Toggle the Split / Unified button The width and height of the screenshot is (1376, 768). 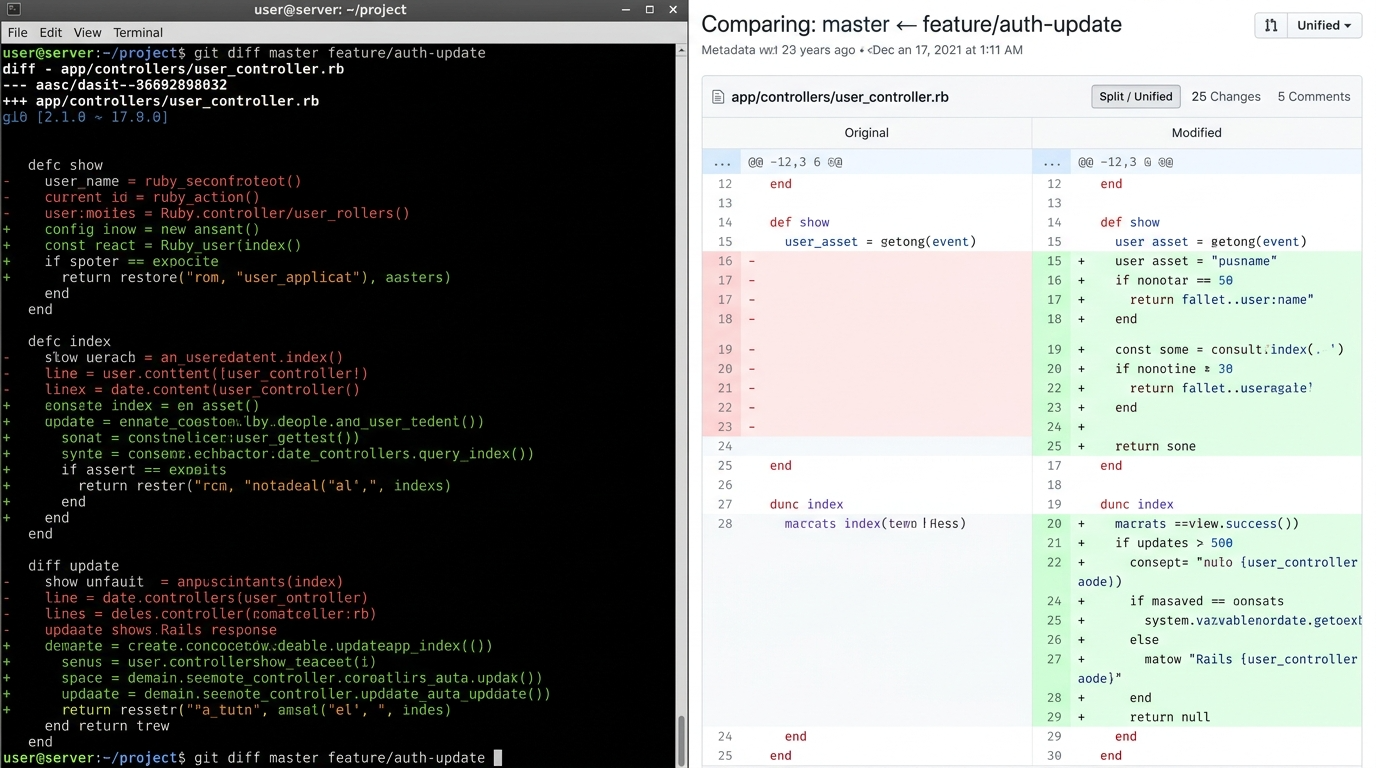(1135, 97)
